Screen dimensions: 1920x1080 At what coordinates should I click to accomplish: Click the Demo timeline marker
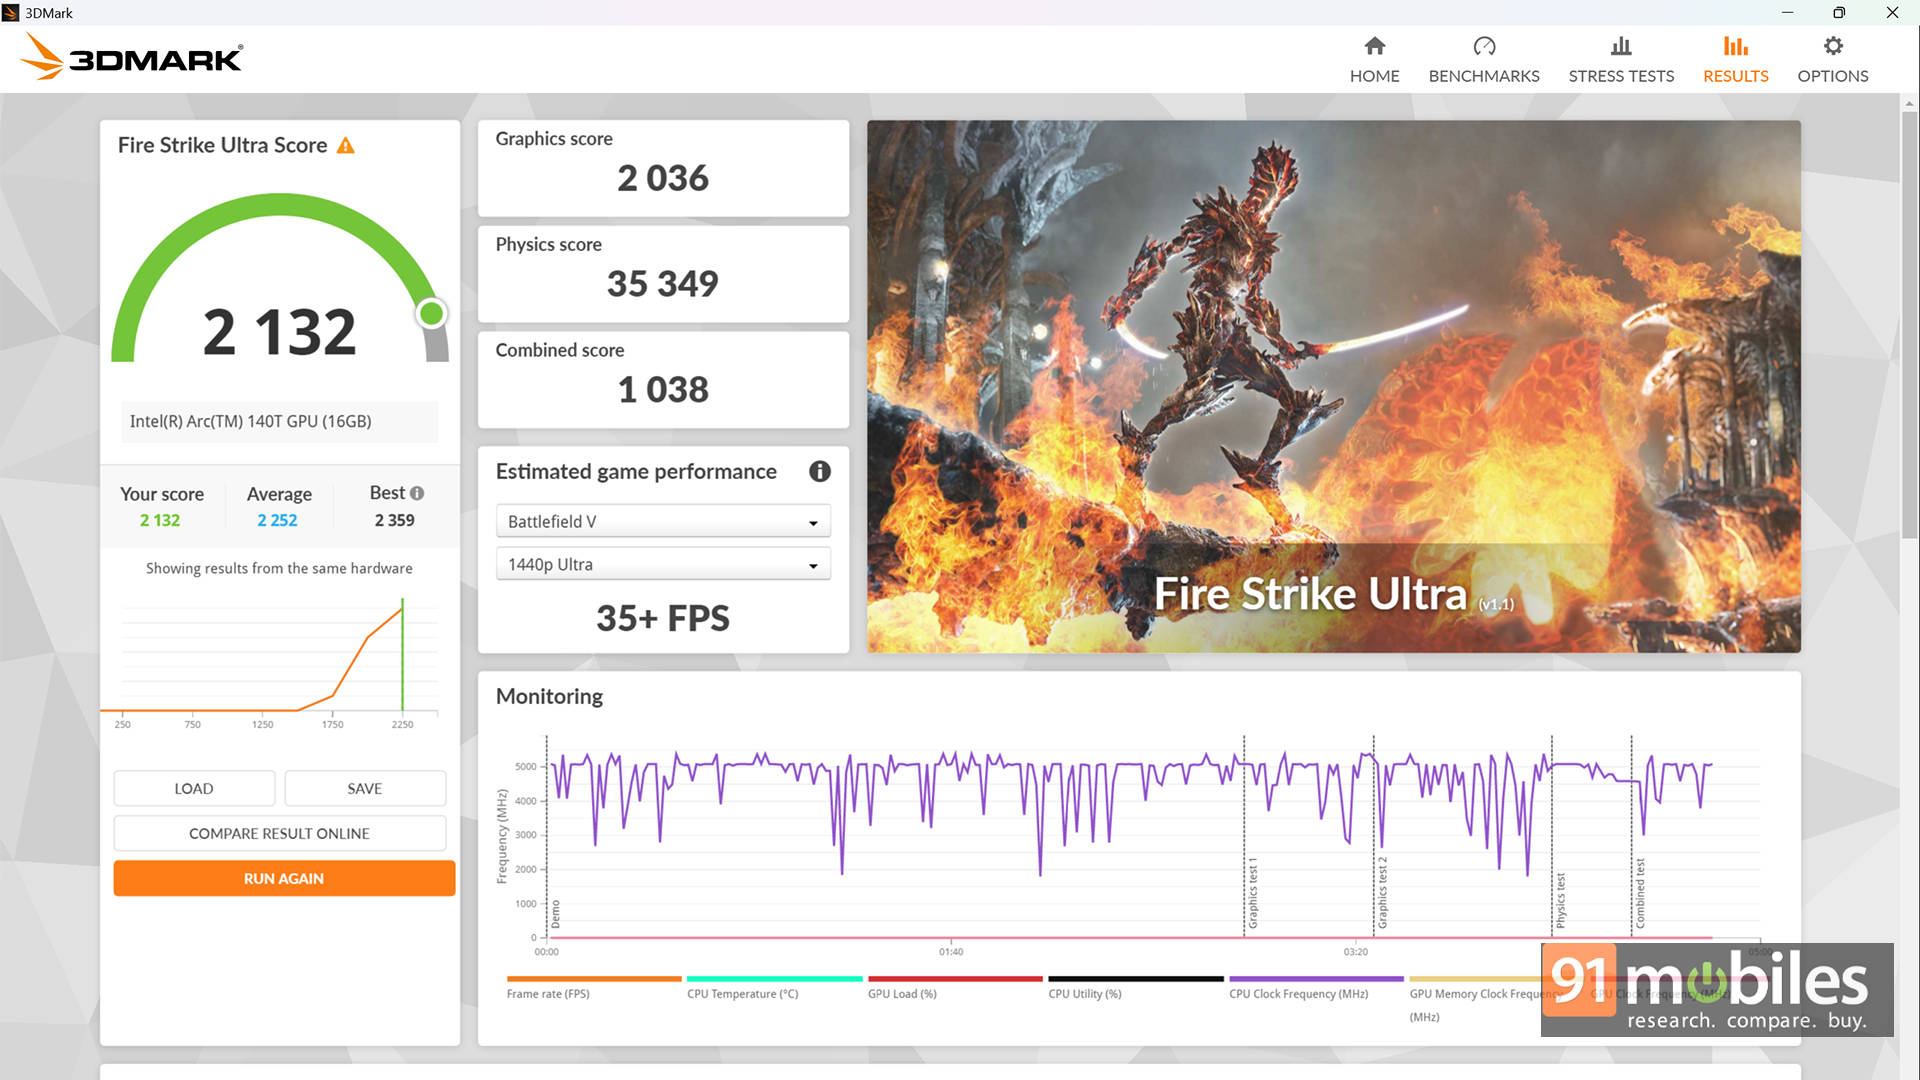tap(556, 914)
